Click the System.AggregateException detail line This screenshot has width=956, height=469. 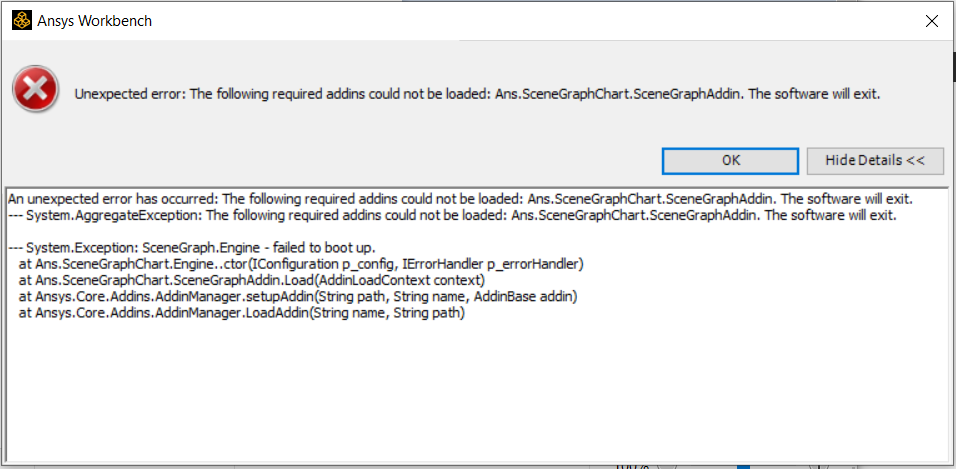tap(452, 215)
